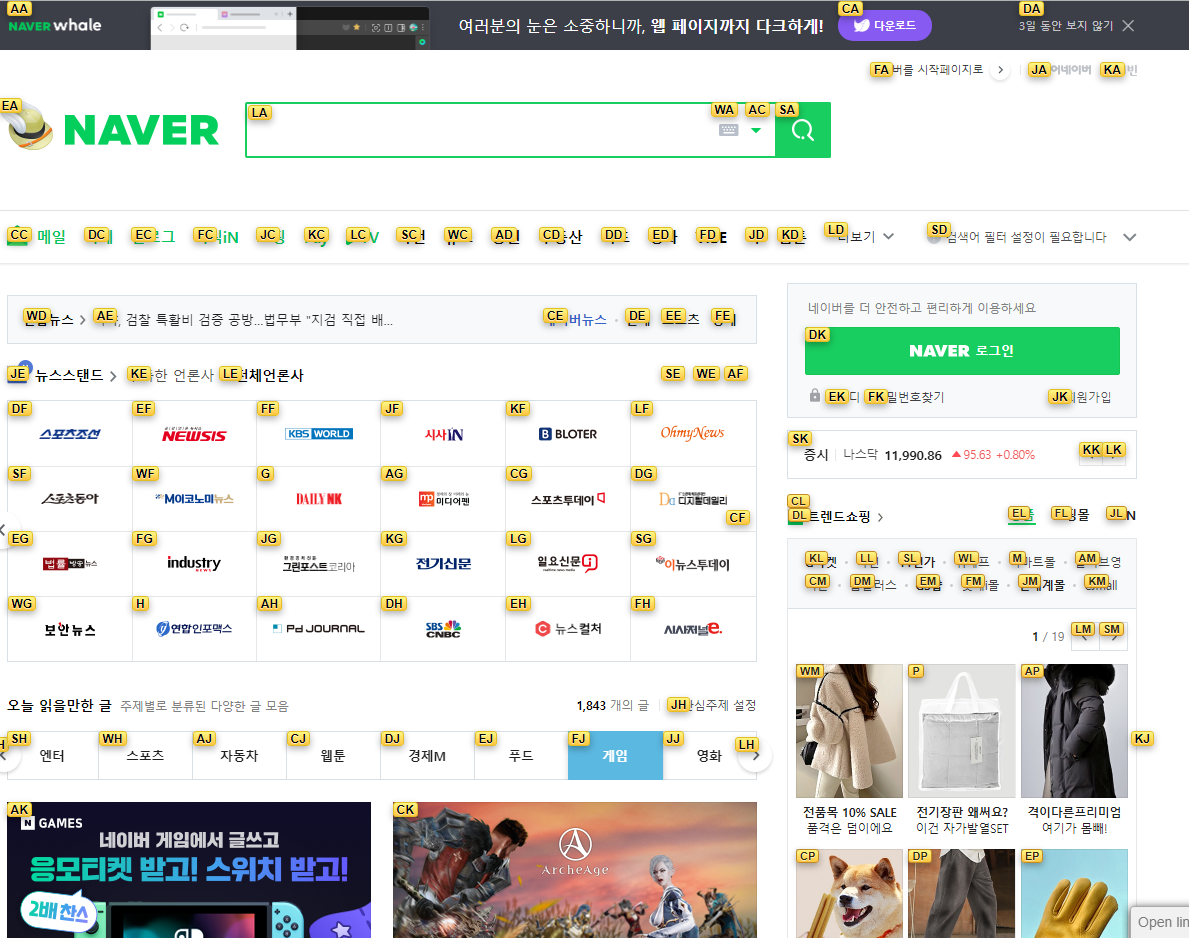Click 나스닥 11,990.86 stock index

[939, 455]
